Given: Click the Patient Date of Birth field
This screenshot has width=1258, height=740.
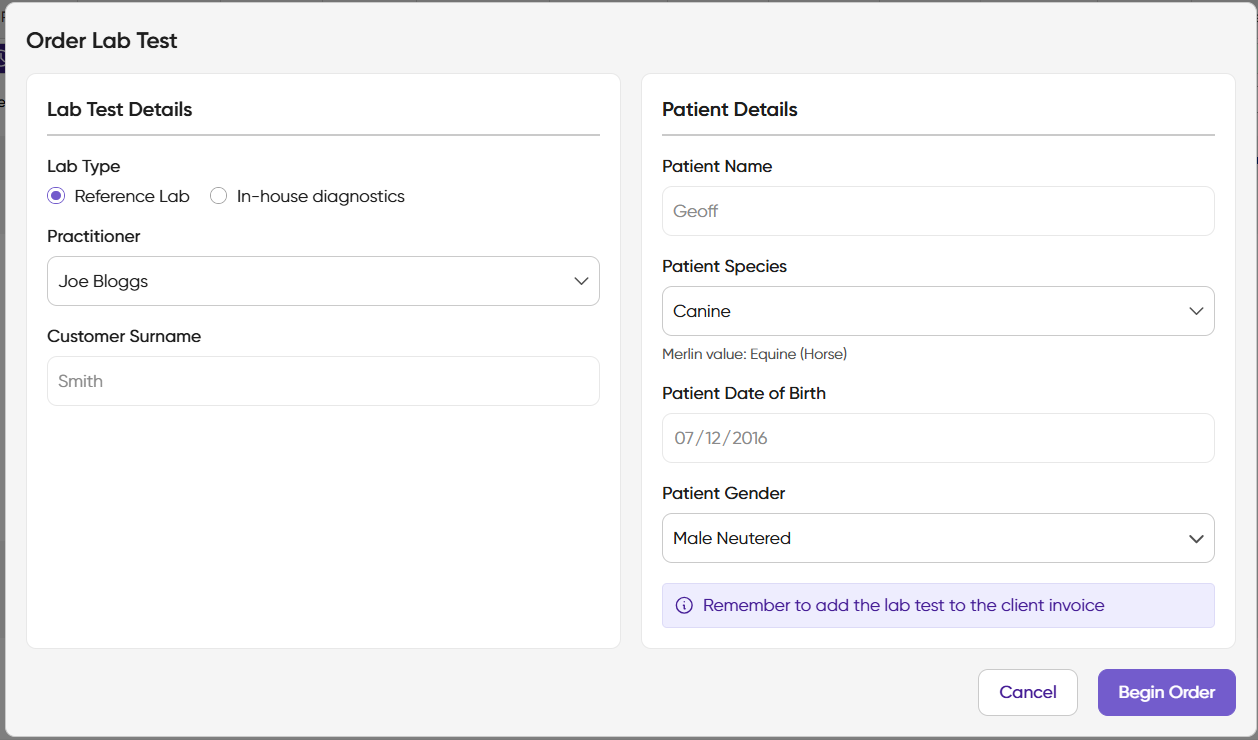Looking at the screenshot, I should click(x=937, y=438).
